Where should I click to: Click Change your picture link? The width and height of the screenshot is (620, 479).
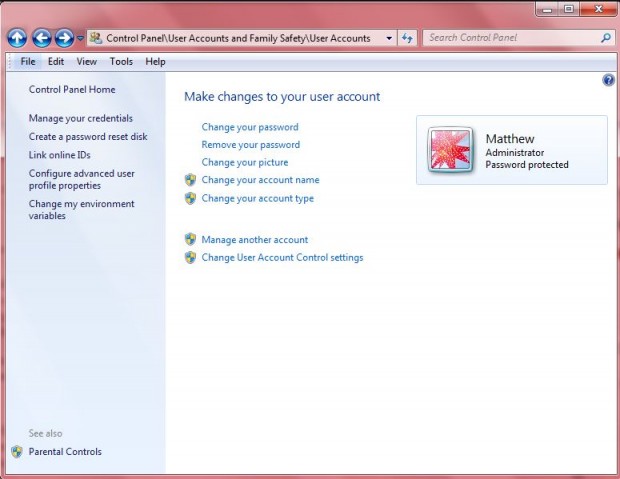coord(245,162)
